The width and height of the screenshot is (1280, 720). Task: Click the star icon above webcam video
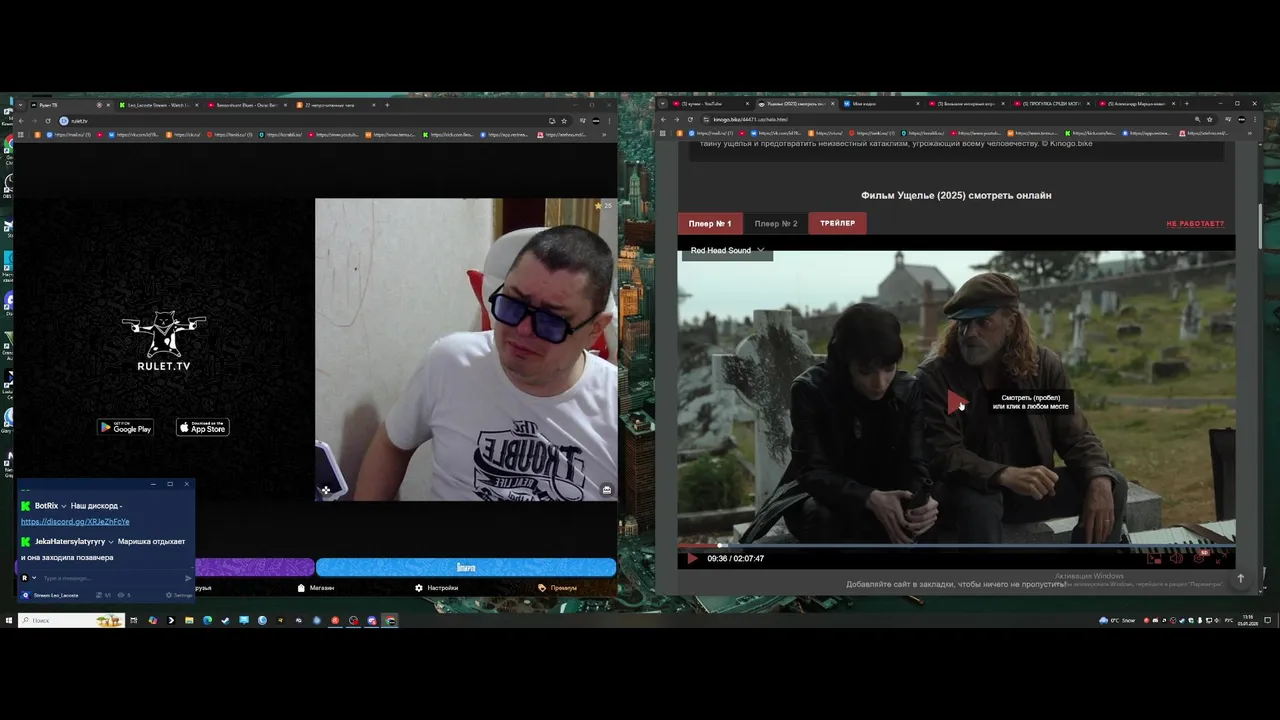tap(598, 206)
